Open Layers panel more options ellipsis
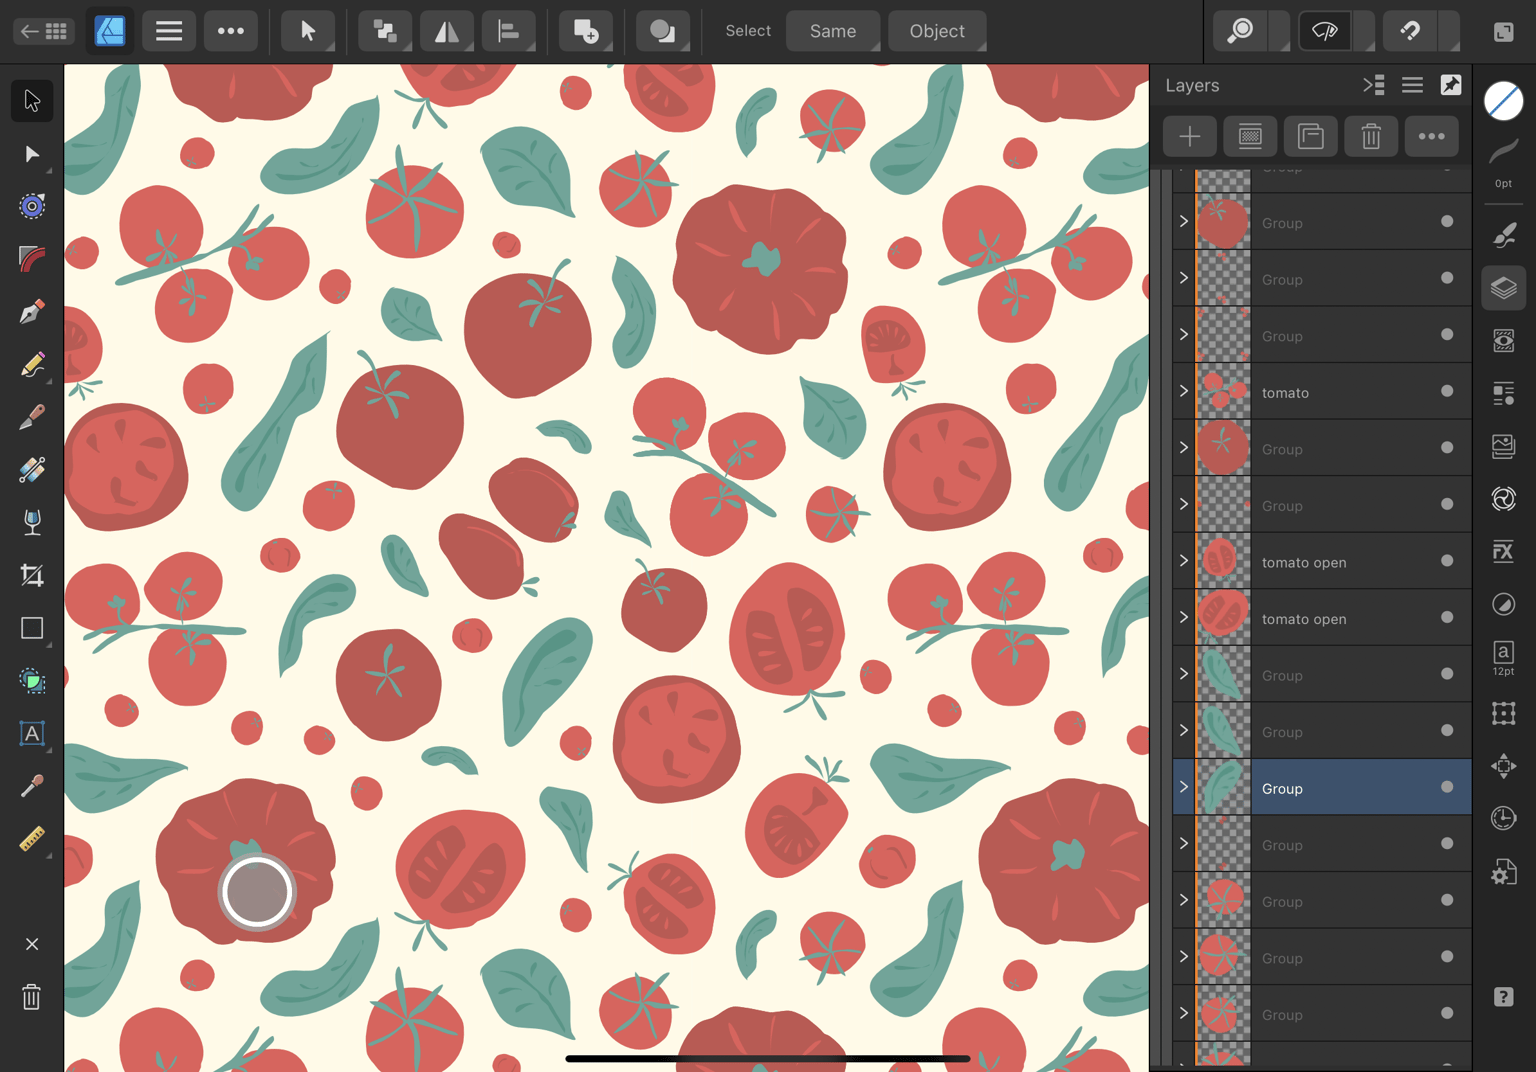This screenshot has width=1536, height=1072. click(1432, 136)
